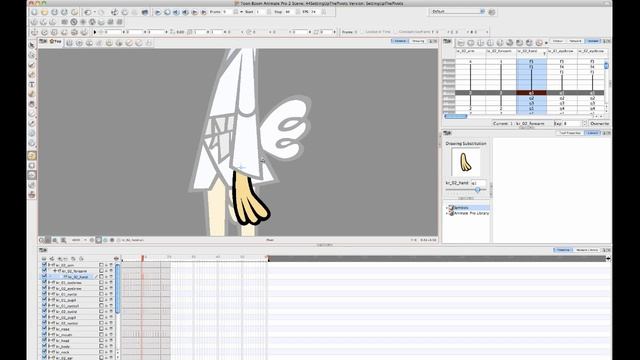Click the Xsheet panel menu icon
This screenshot has width=640, height=360.
(447, 41)
